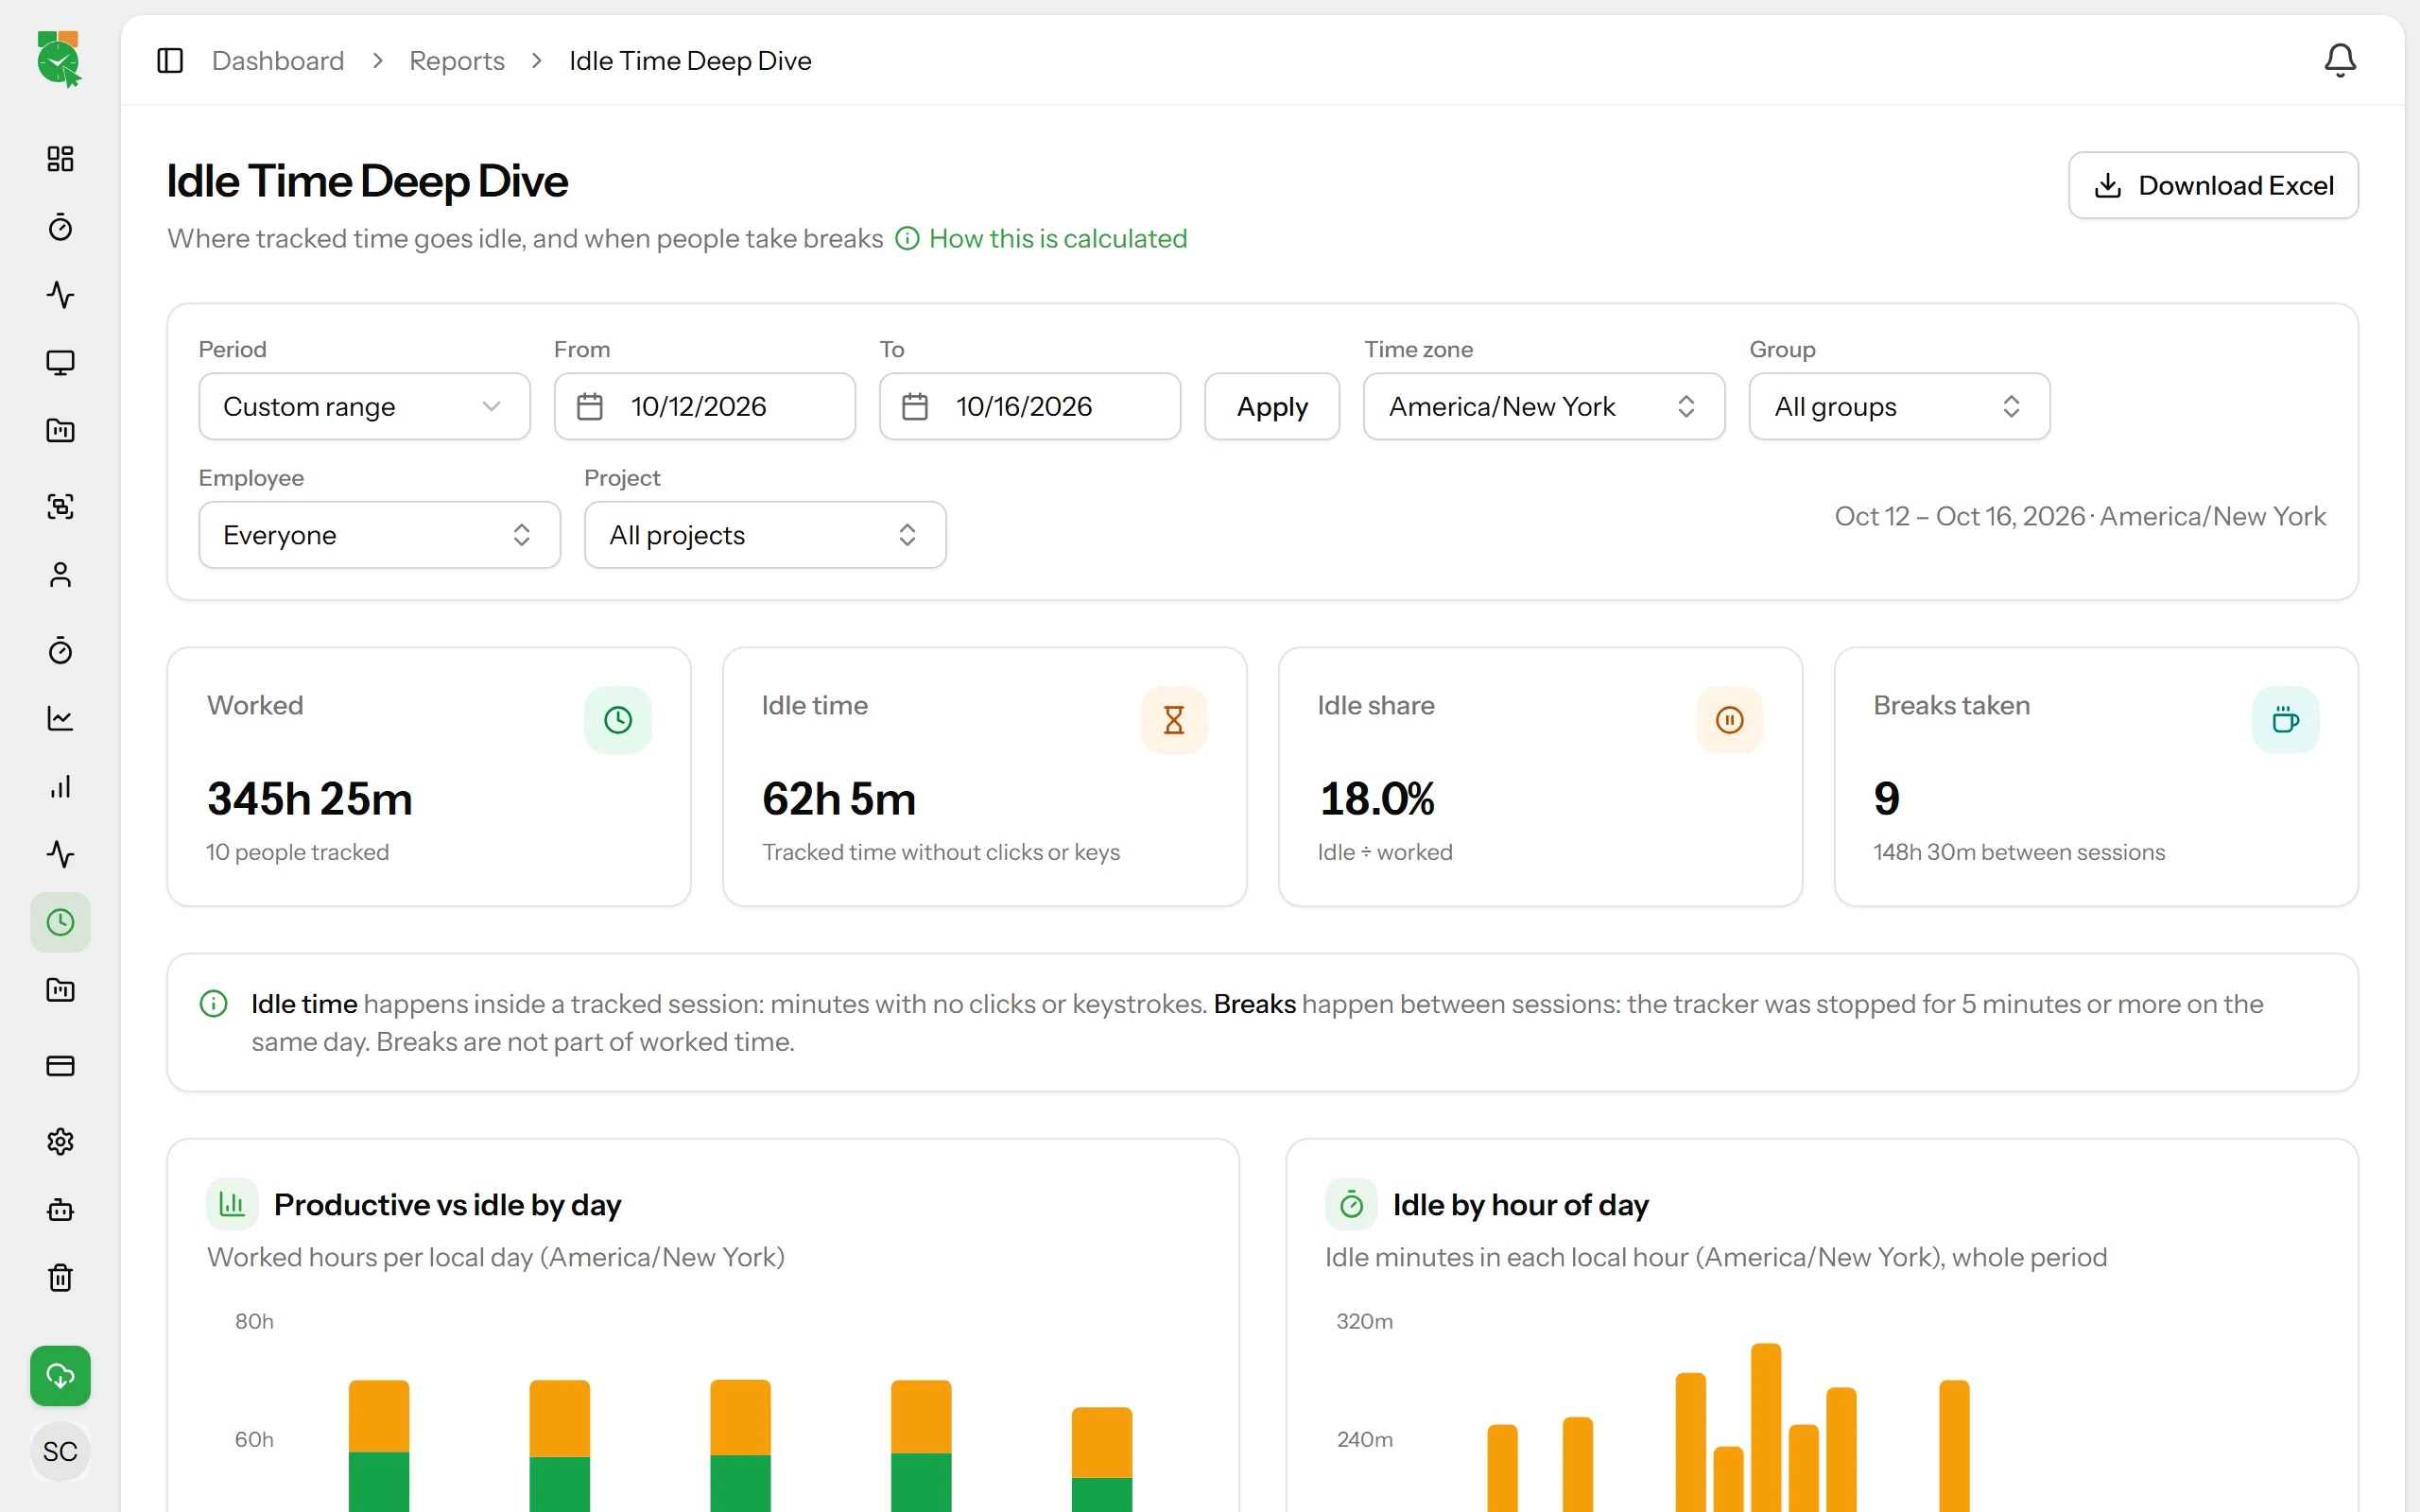Screen dimensions: 2420x1512
Task: Open the monitor screen icon in sidebar
Action: (x=60, y=362)
